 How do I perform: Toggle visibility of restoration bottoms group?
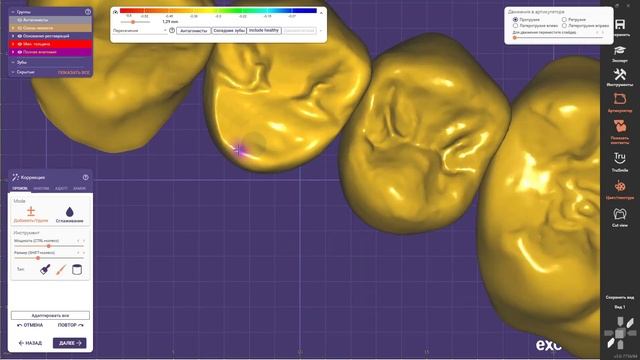pos(20,36)
